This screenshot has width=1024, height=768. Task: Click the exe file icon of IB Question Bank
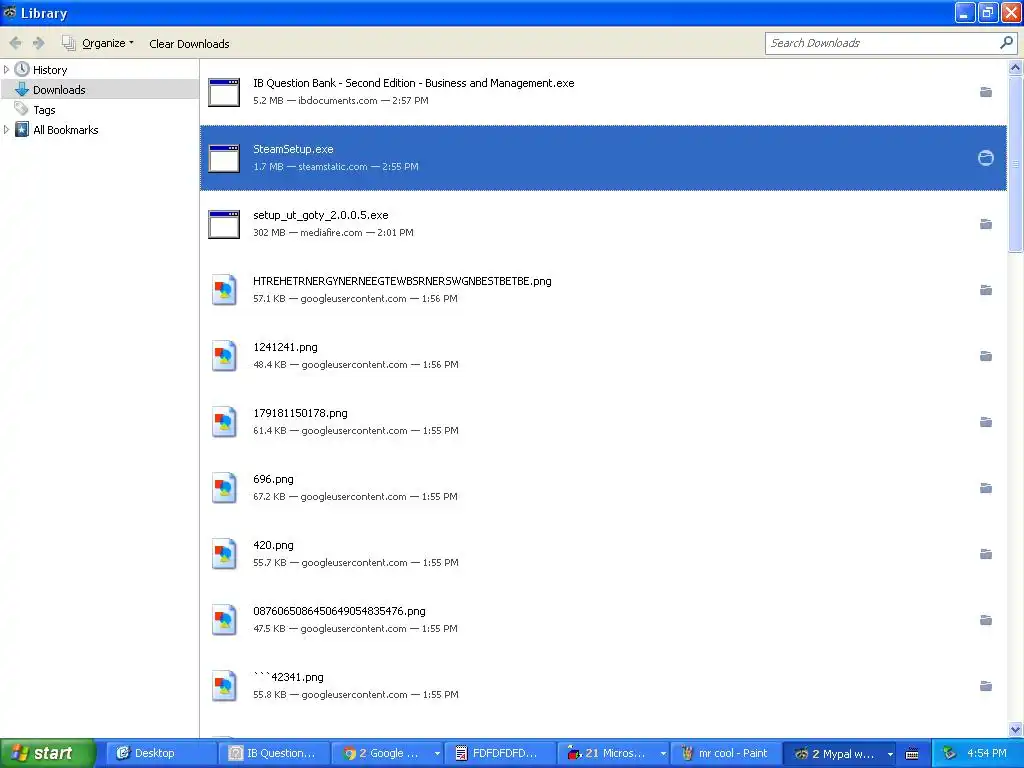224,92
